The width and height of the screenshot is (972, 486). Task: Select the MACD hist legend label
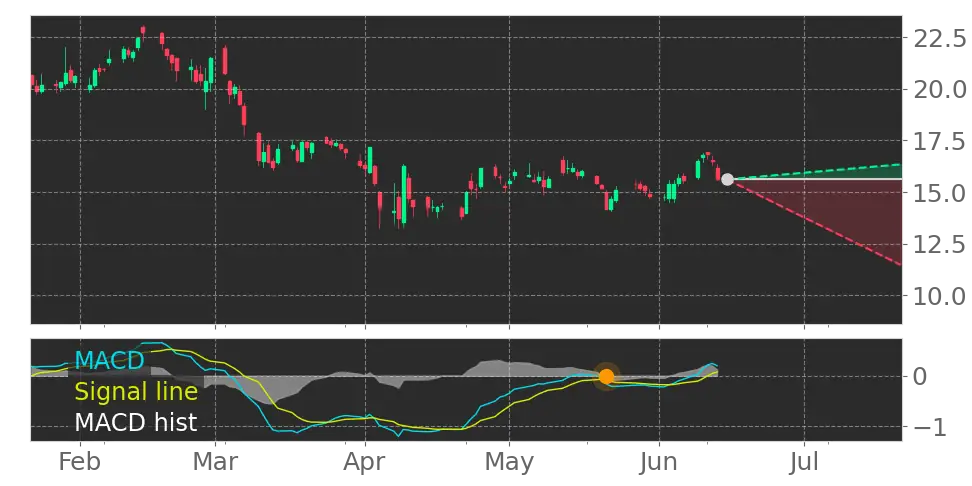coord(136,423)
